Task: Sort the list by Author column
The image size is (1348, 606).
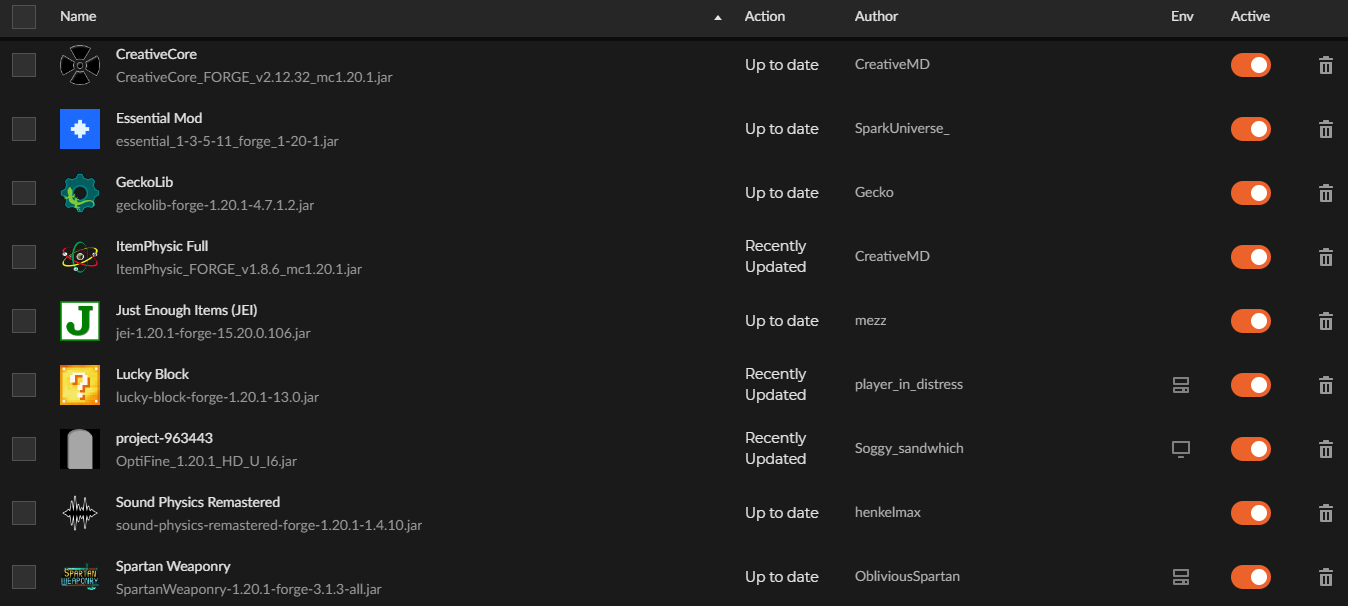Action: [876, 16]
